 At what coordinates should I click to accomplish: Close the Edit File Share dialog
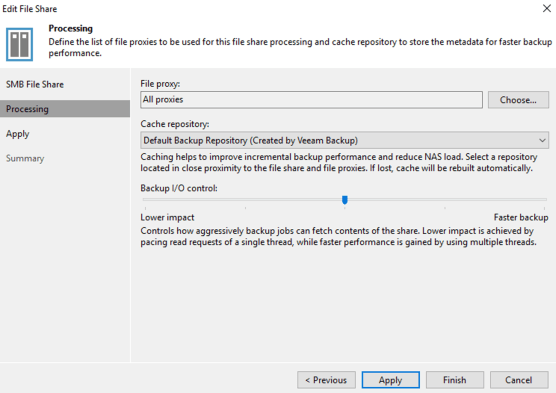pos(547,8)
